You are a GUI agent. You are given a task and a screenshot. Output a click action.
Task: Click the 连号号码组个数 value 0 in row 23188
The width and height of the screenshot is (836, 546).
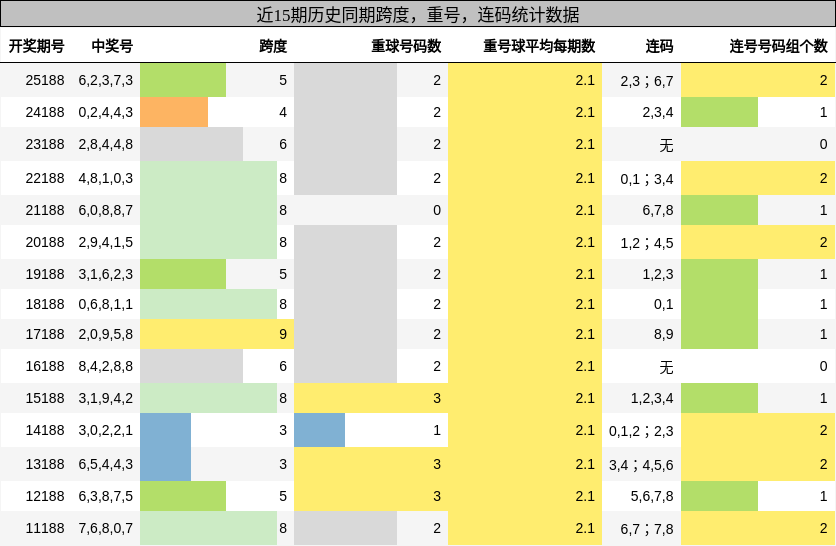823,144
